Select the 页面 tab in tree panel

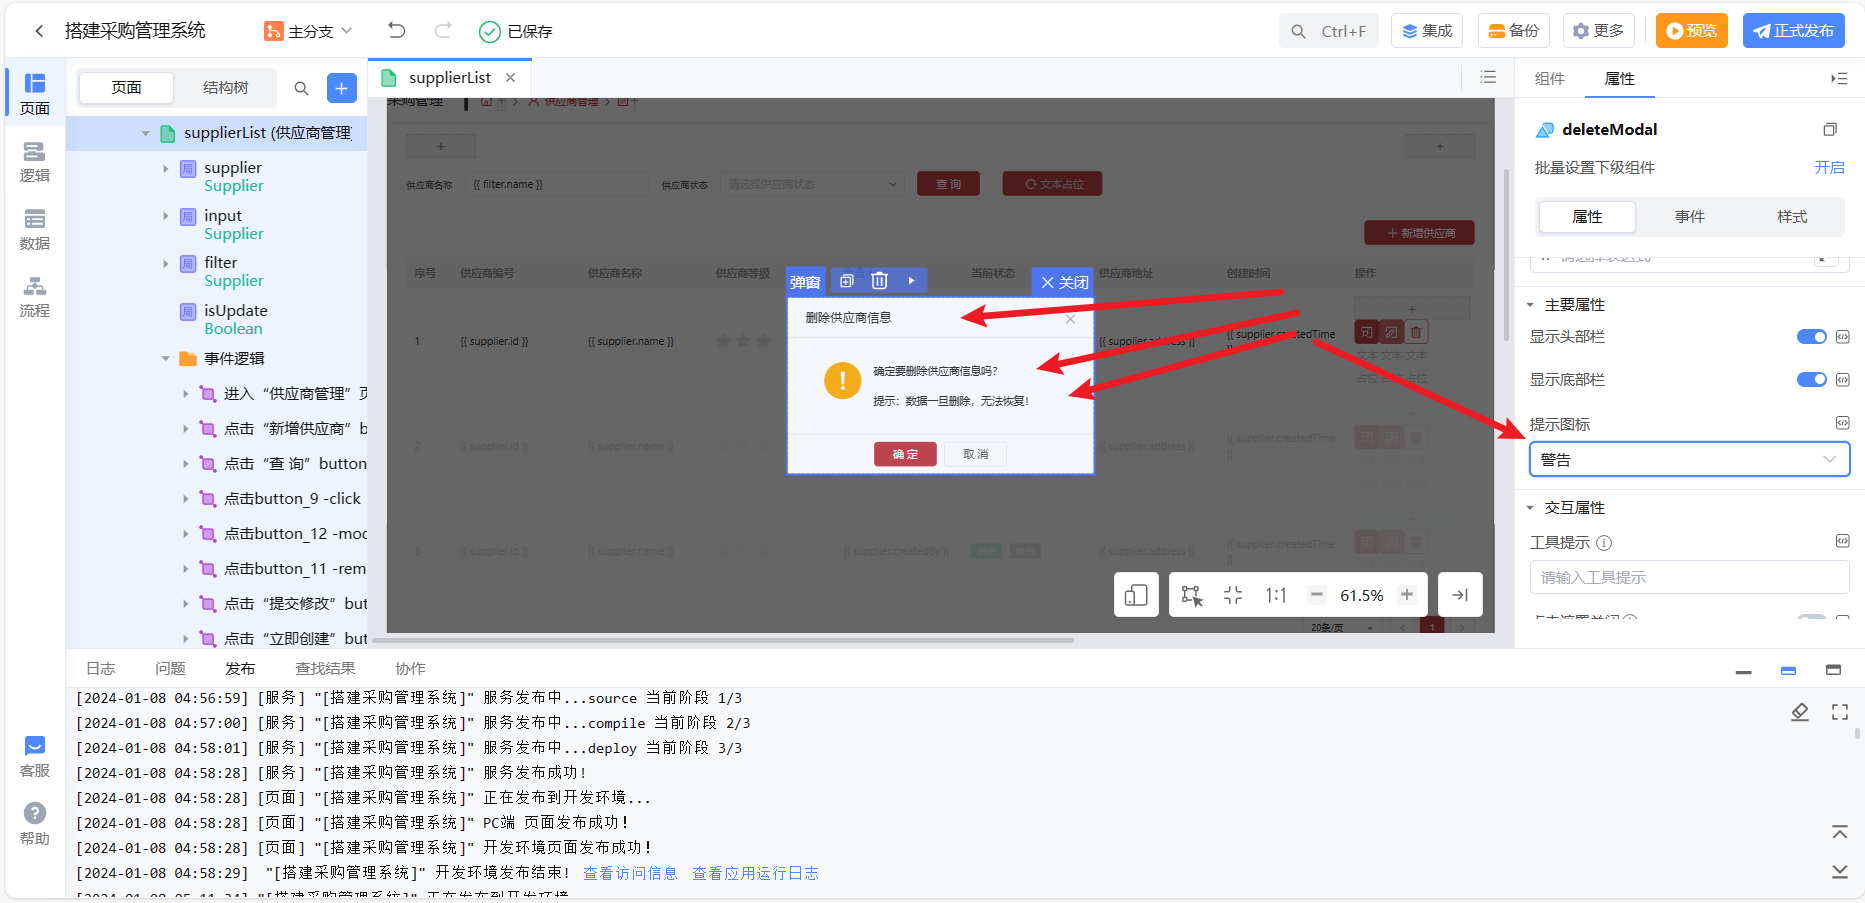point(126,88)
